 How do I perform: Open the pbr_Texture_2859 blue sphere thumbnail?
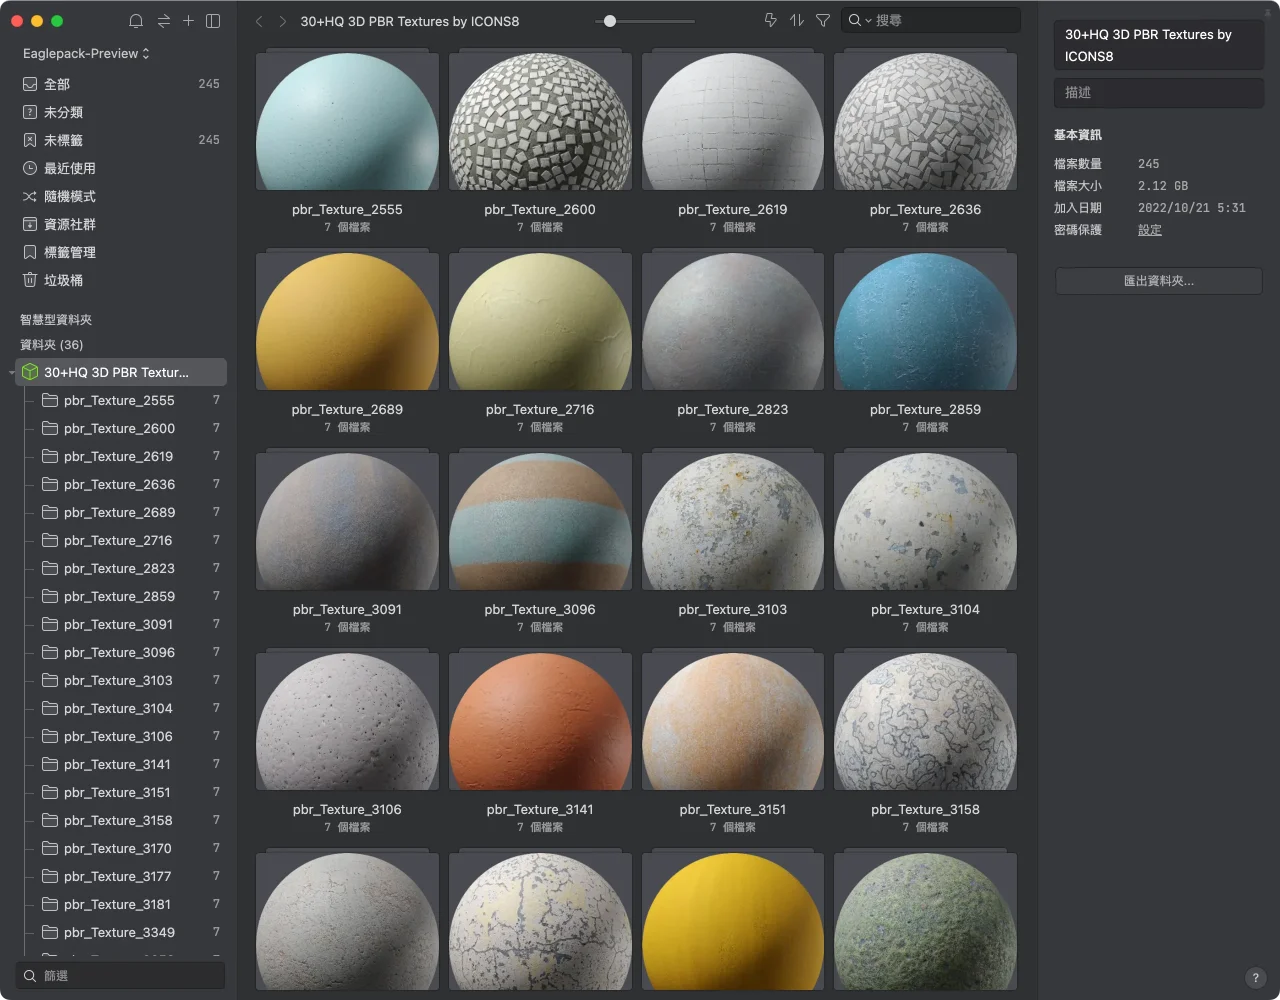click(925, 321)
